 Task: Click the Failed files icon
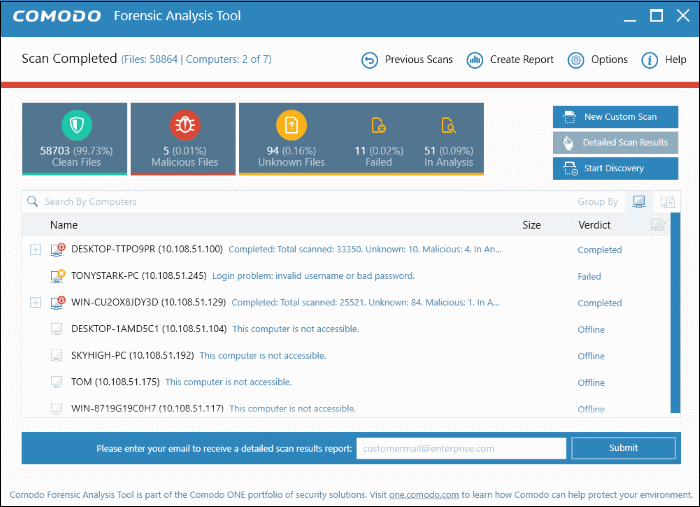tap(378, 127)
